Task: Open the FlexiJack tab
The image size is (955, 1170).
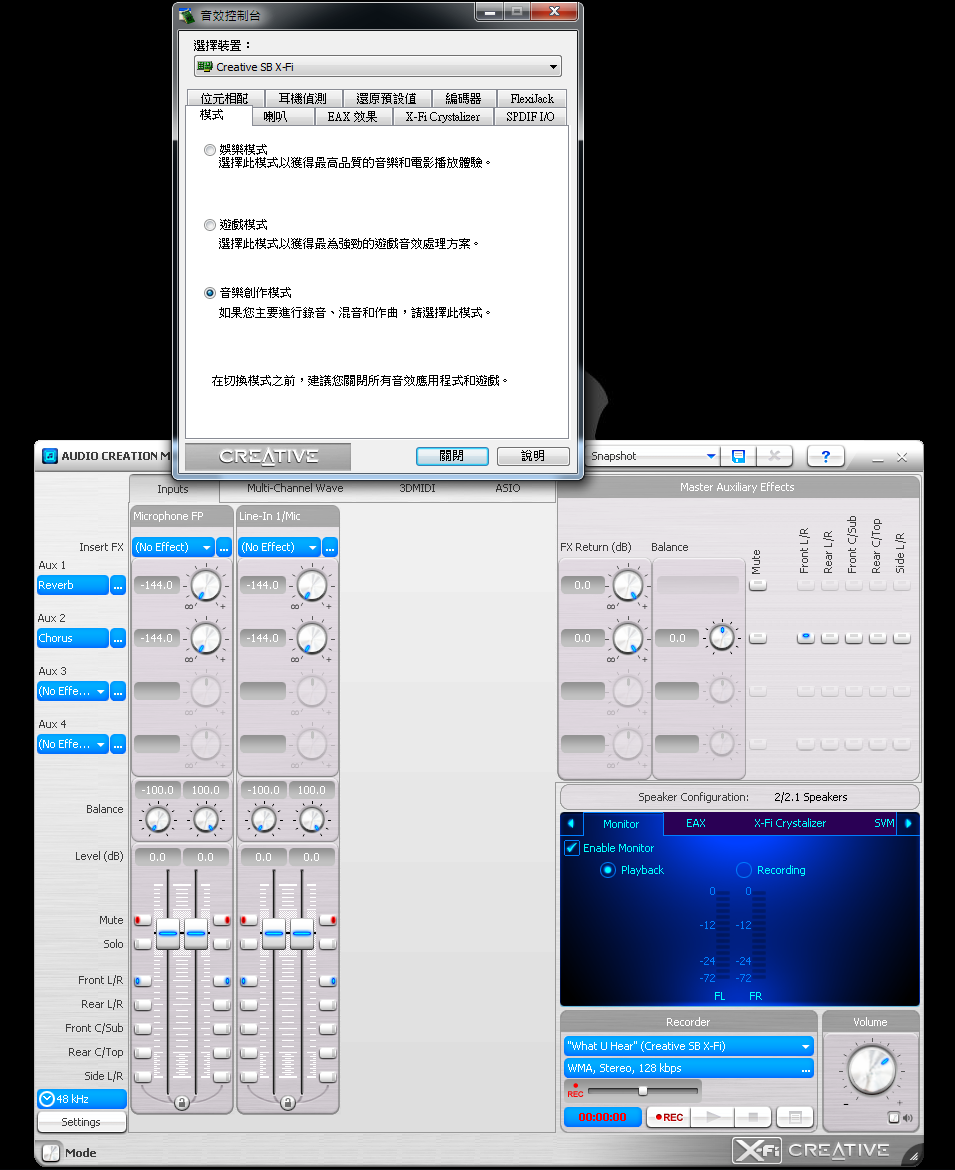Action: 532,98
